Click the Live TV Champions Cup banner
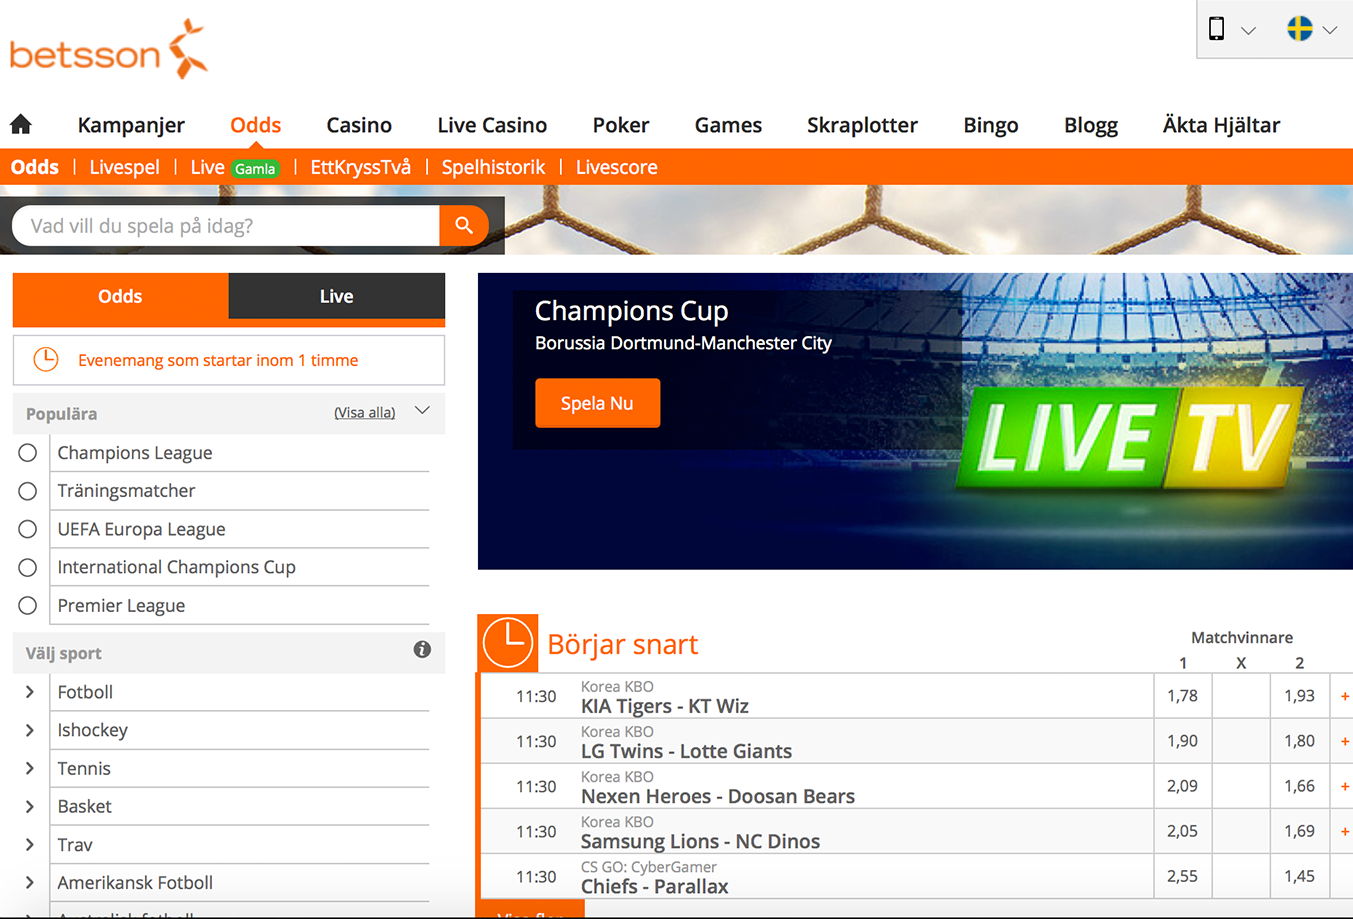 click(915, 421)
